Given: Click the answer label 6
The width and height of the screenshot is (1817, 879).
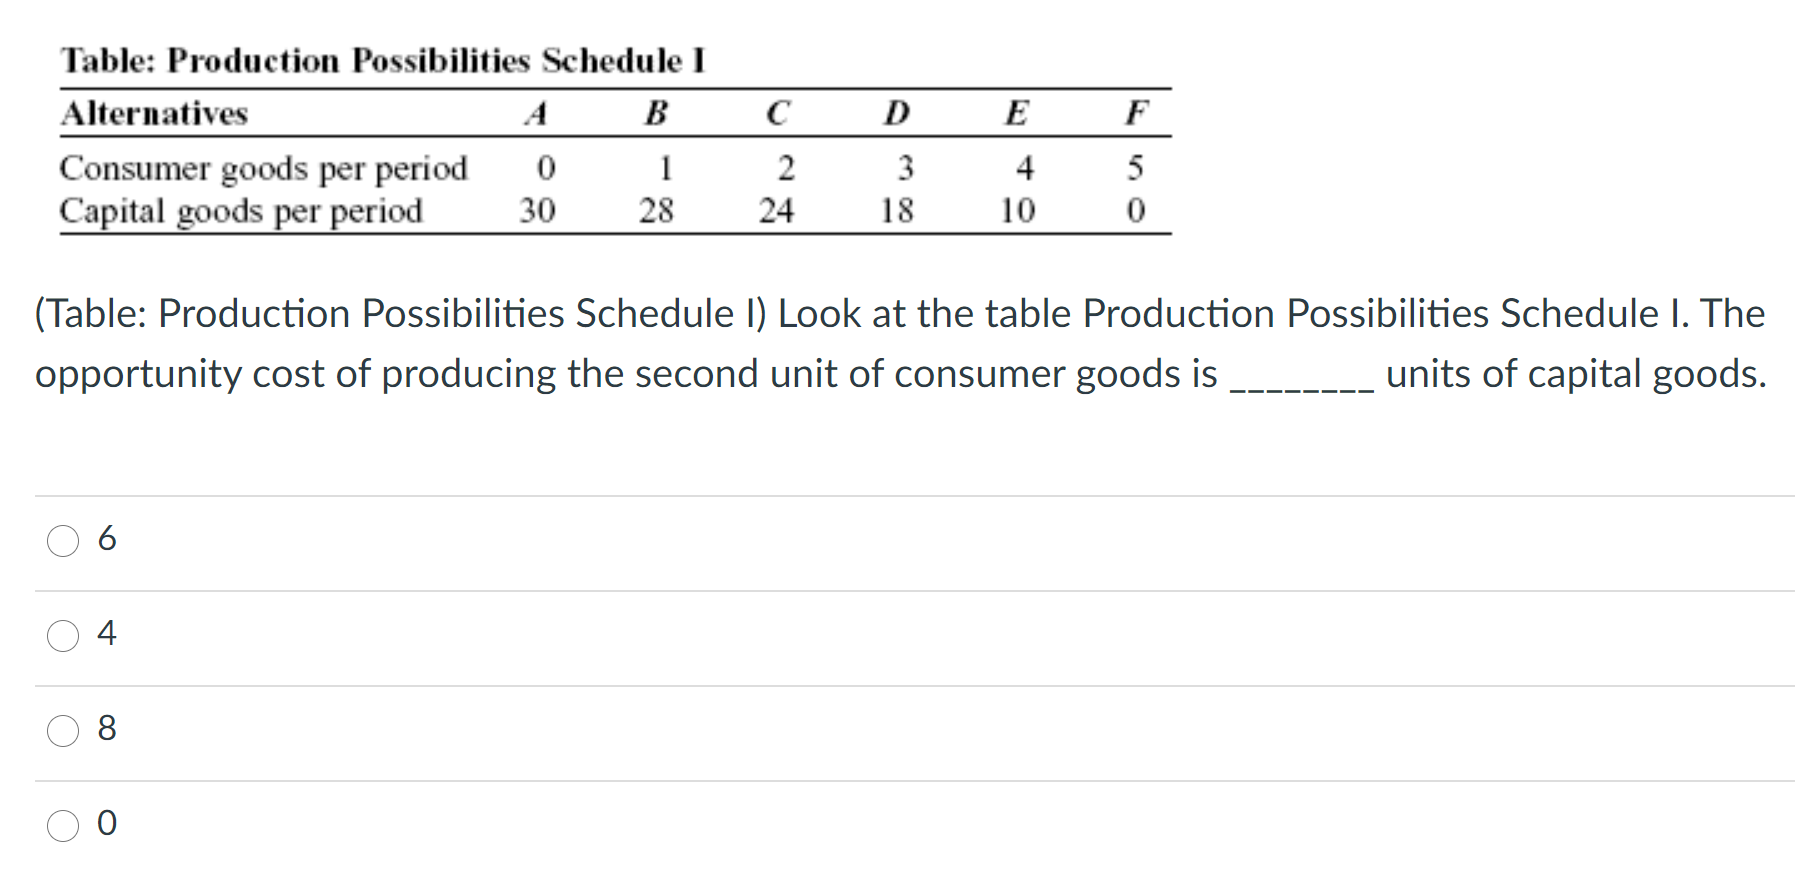Looking at the screenshot, I should [107, 539].
